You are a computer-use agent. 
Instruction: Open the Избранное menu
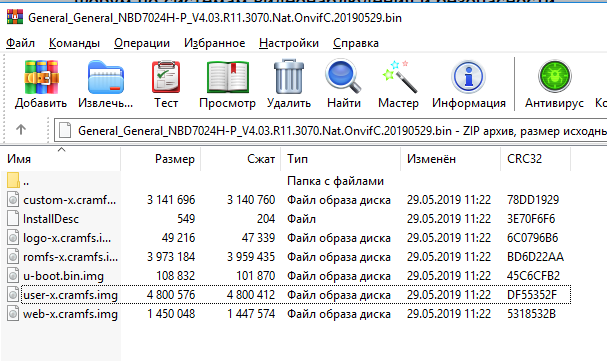[214, 43]
